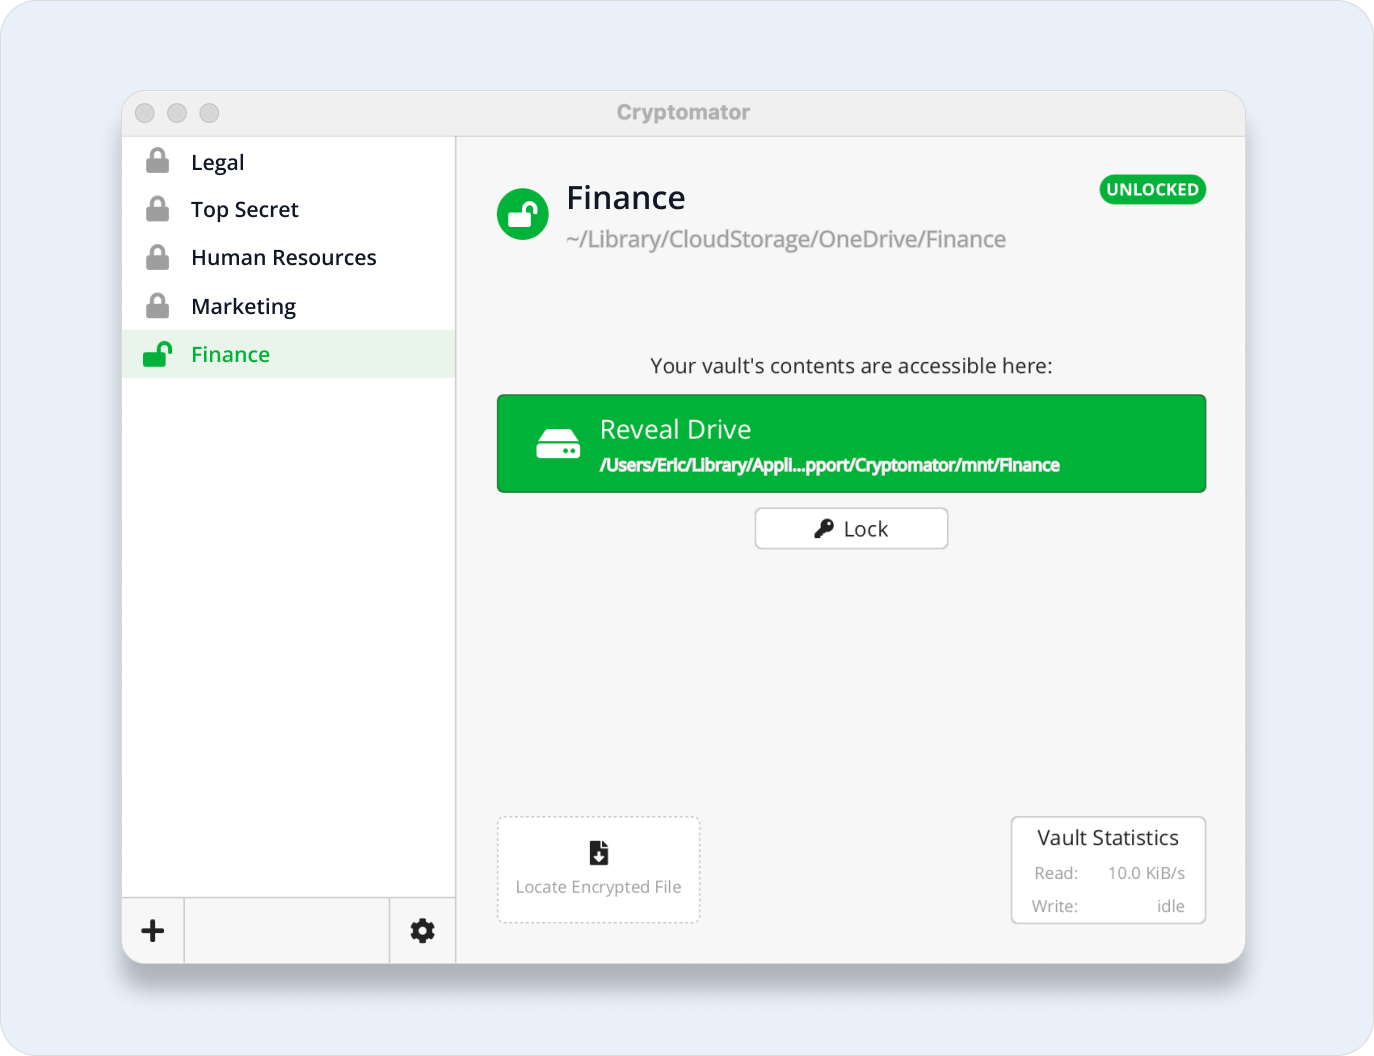
Task: Click the ~/Library/CloudStorage/OneDrive/Finance path
Action: [786, 240]
